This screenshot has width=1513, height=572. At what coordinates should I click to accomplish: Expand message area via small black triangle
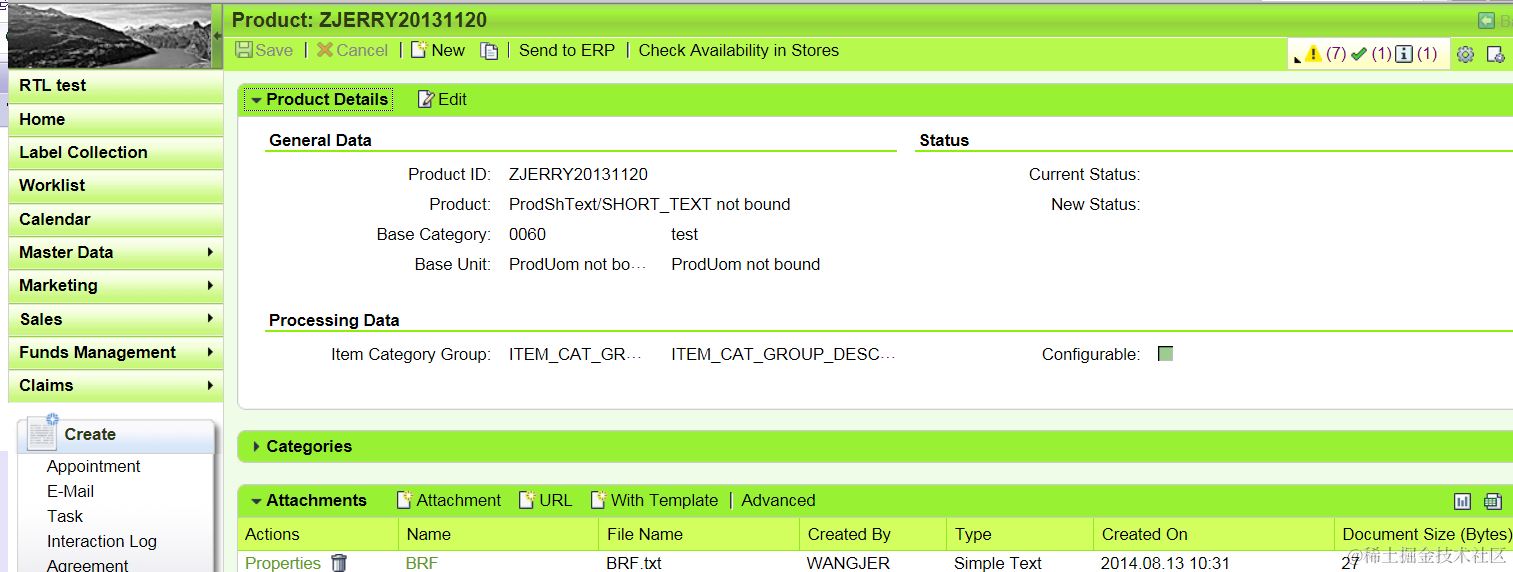coord(1298,60)
